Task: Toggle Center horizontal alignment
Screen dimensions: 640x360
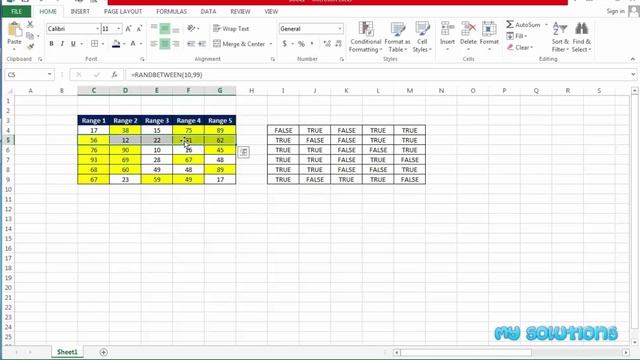Action: pyautogui.click(x=165, y=44)
